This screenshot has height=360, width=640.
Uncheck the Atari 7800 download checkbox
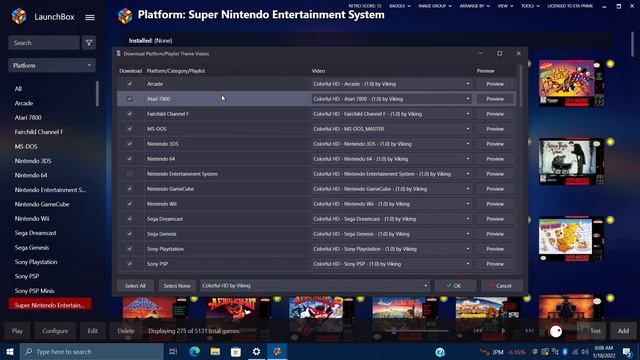[x=130, y=99]
